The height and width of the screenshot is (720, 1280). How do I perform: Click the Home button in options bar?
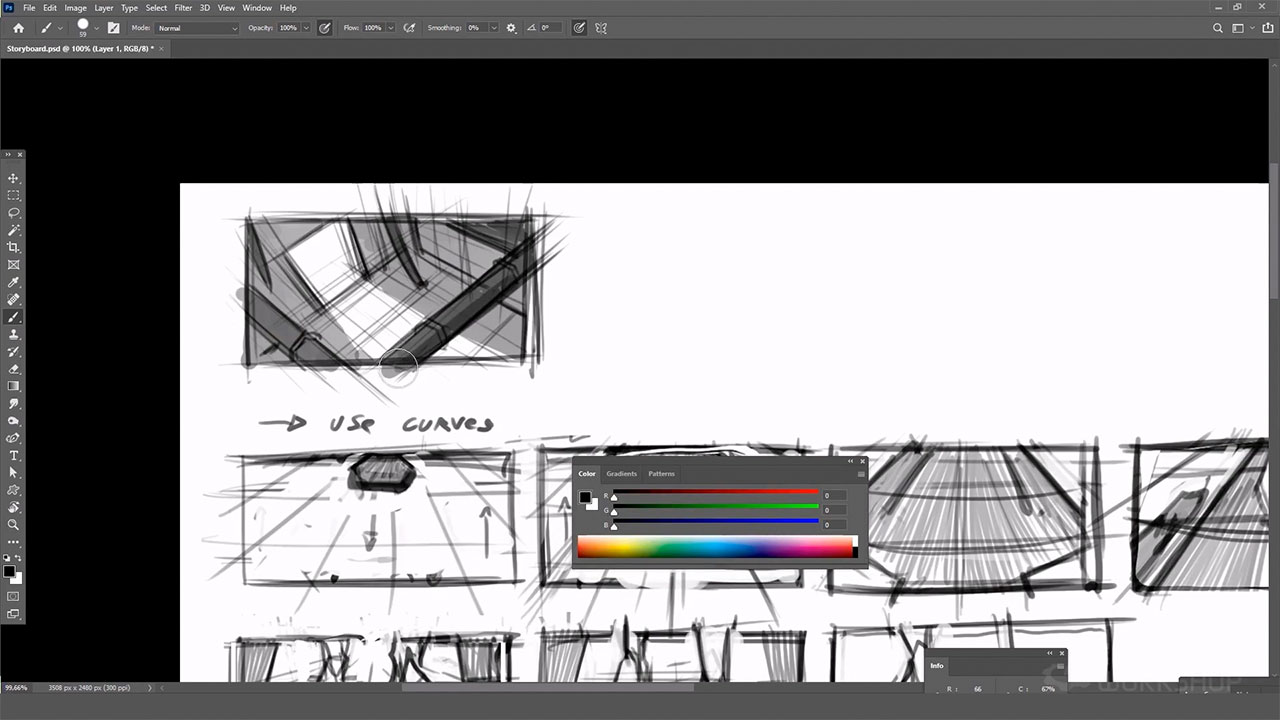coord(18,28)
